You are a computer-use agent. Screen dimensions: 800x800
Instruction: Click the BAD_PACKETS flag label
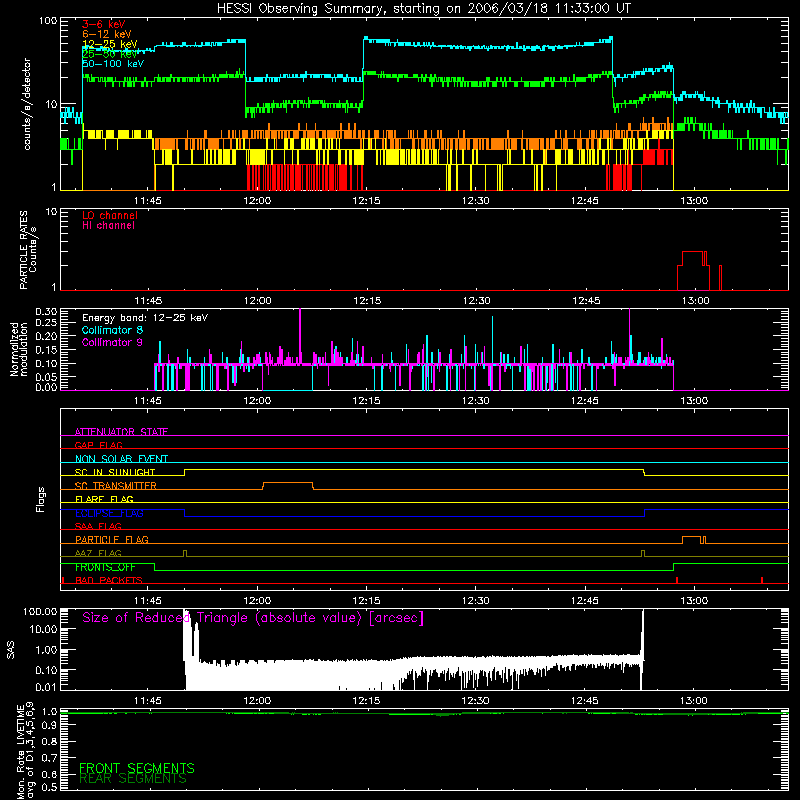pos(109,580)
